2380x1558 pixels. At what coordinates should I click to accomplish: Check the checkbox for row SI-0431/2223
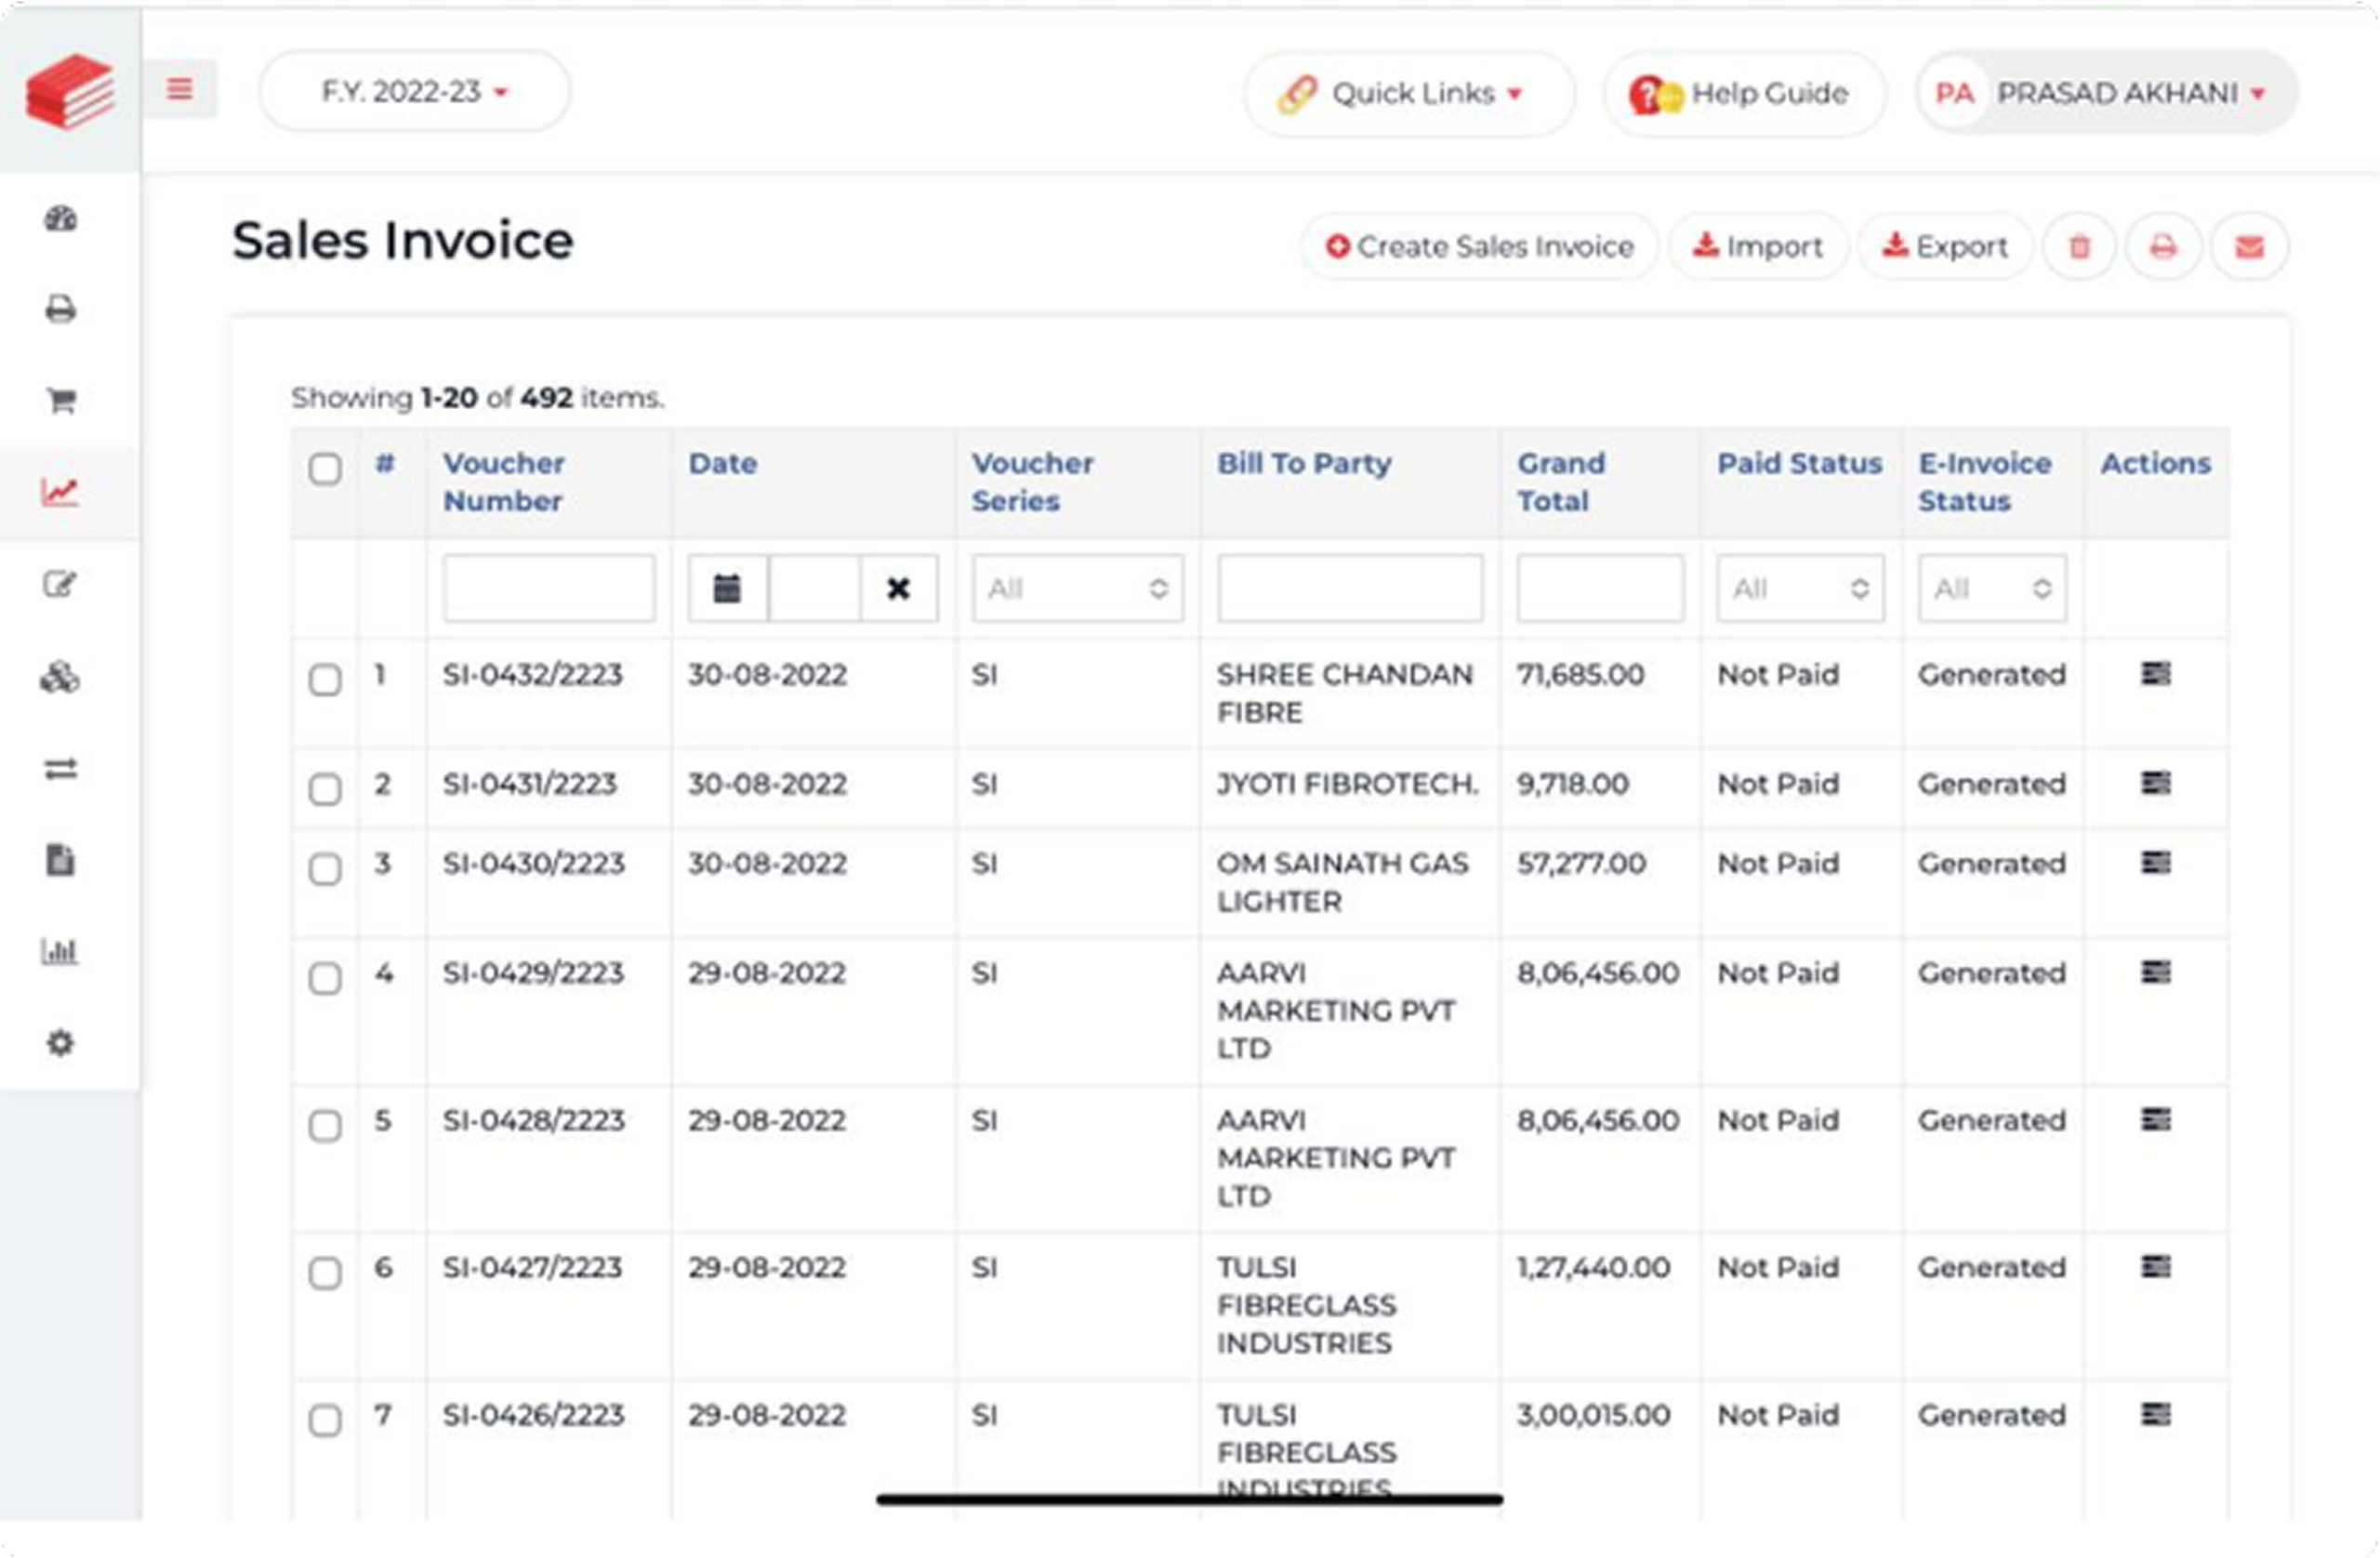point(325,790)
